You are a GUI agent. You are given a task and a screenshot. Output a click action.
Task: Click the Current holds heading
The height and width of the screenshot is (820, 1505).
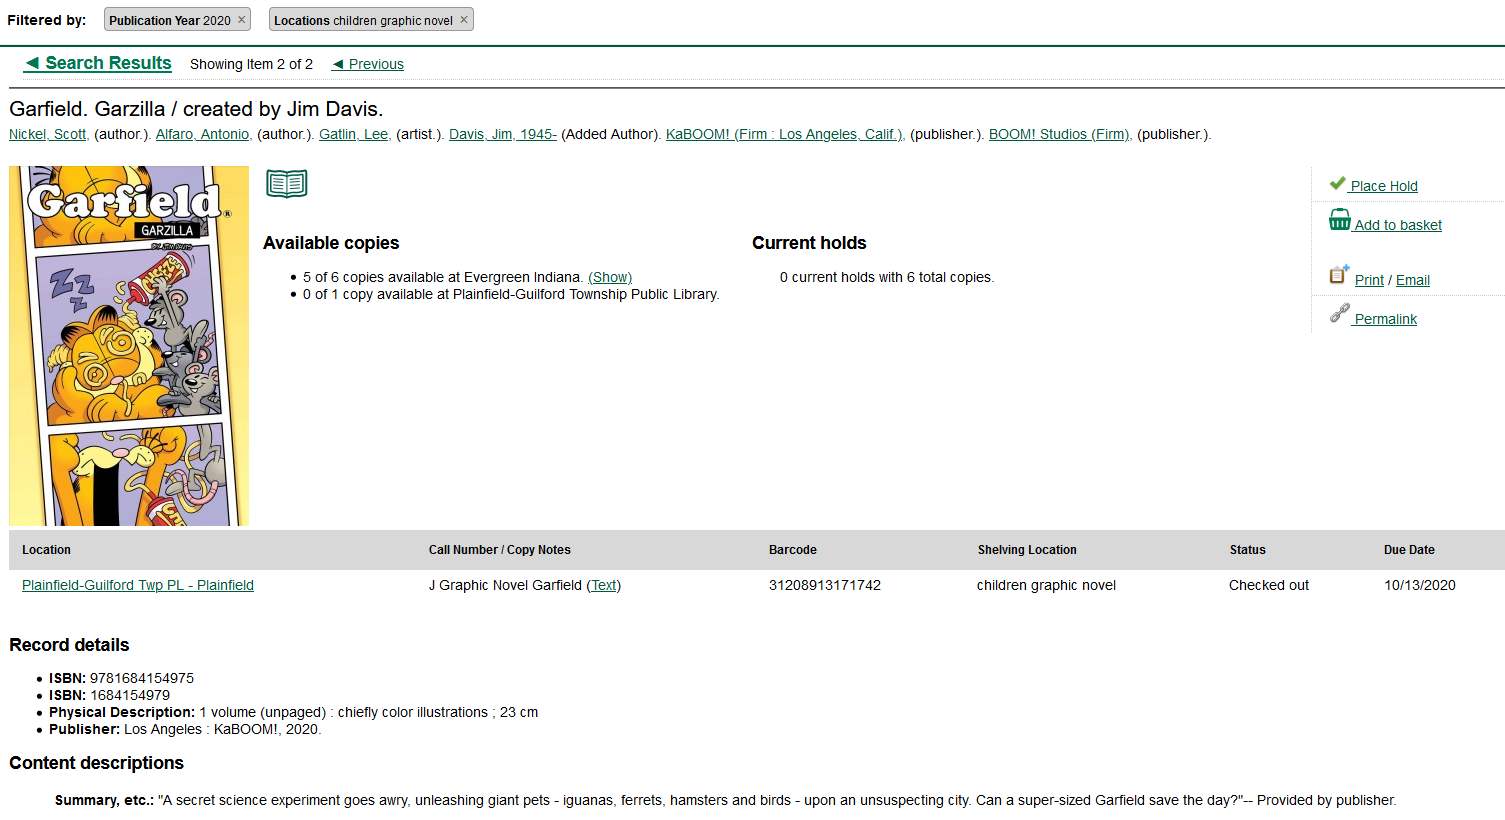pos(809,243)
